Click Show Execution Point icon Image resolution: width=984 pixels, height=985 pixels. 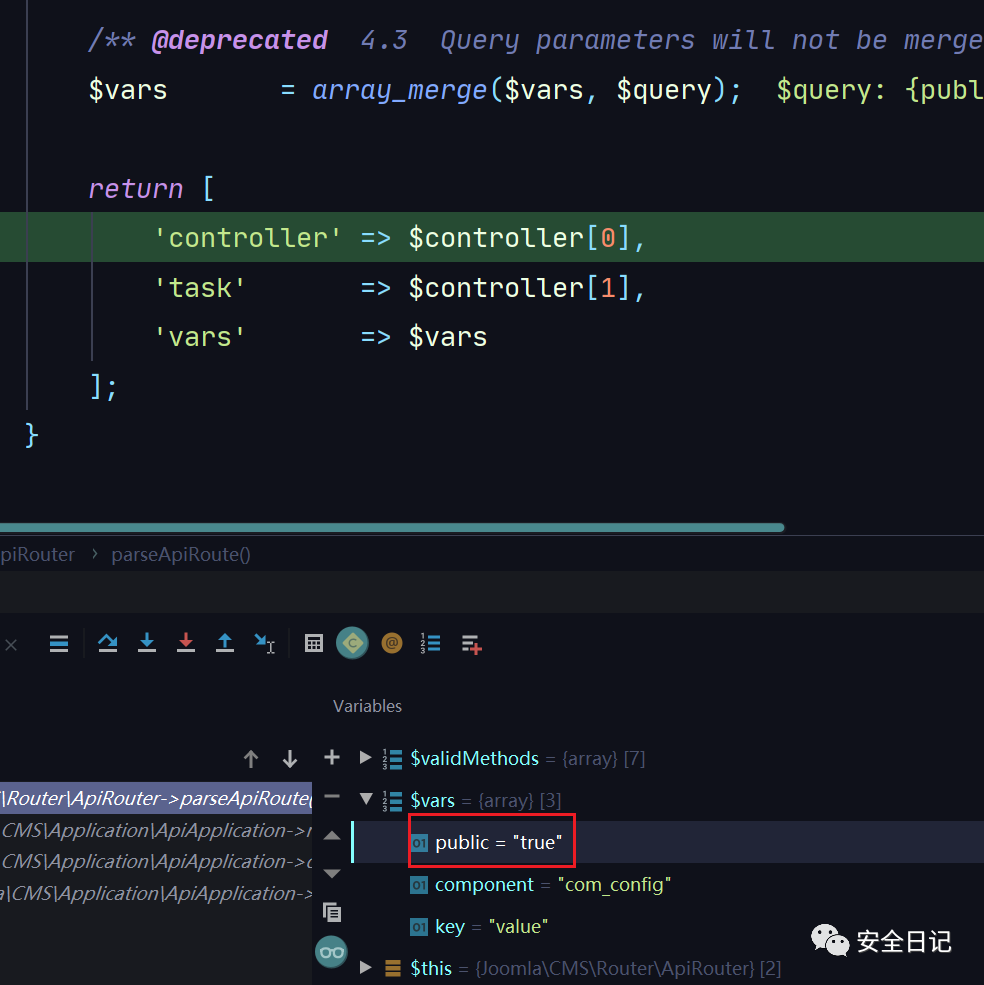pyautogui.click(x=59, y=644)
